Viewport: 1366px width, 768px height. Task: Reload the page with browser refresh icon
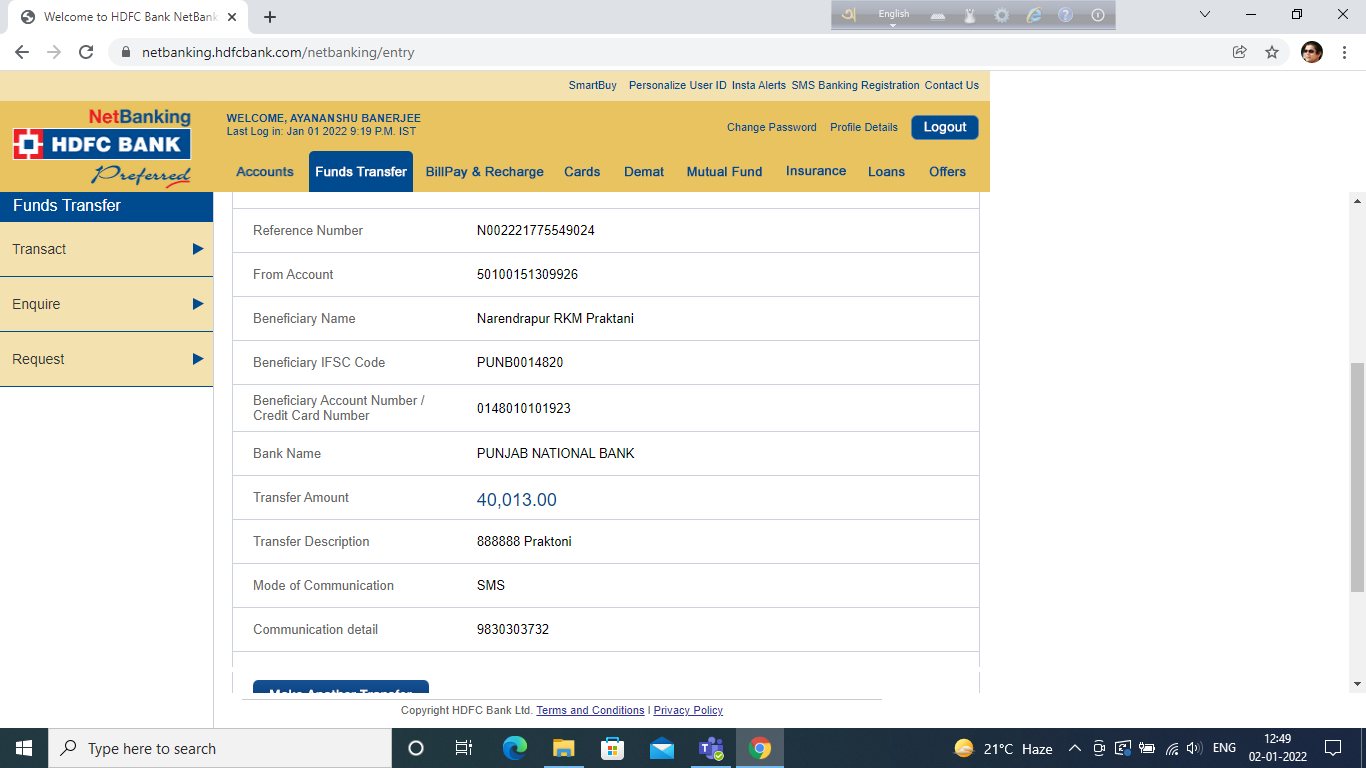(86, 52)
